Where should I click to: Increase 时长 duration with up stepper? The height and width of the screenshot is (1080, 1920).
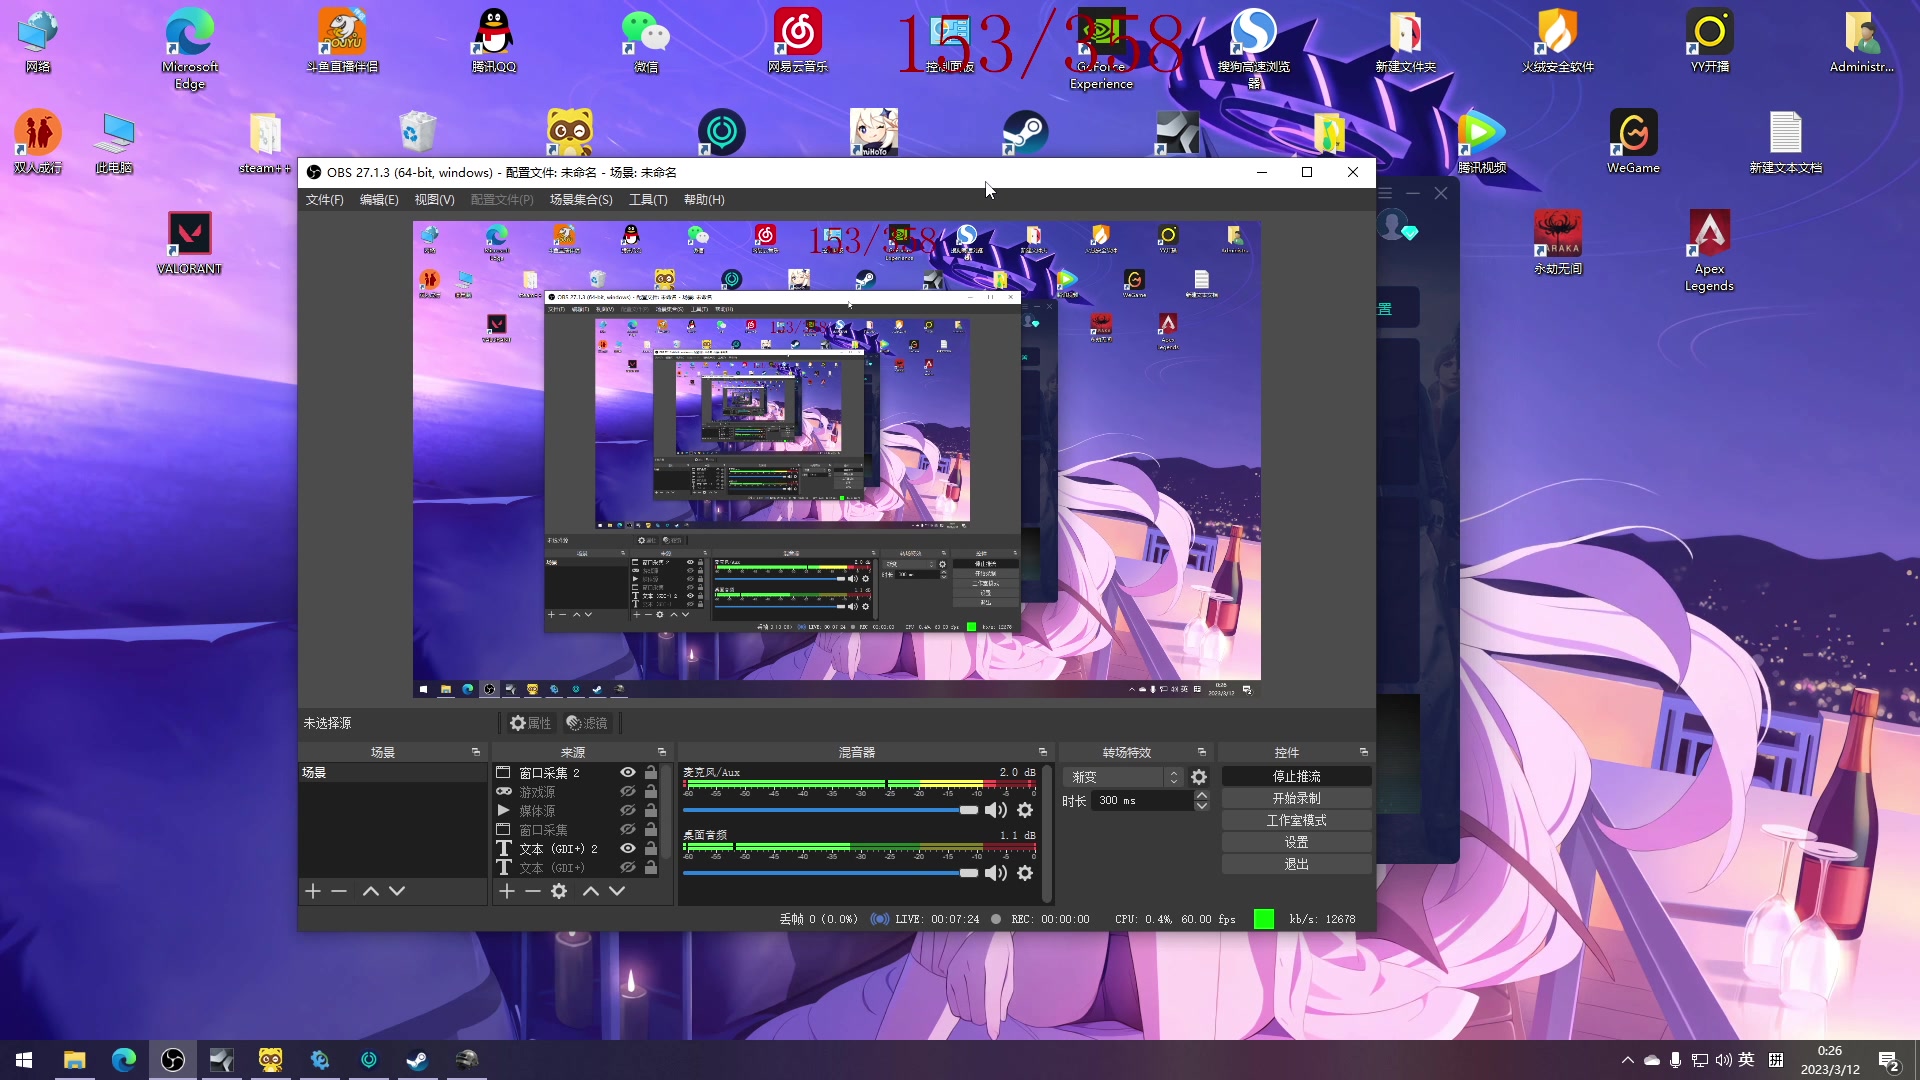tap(1202, 795)
